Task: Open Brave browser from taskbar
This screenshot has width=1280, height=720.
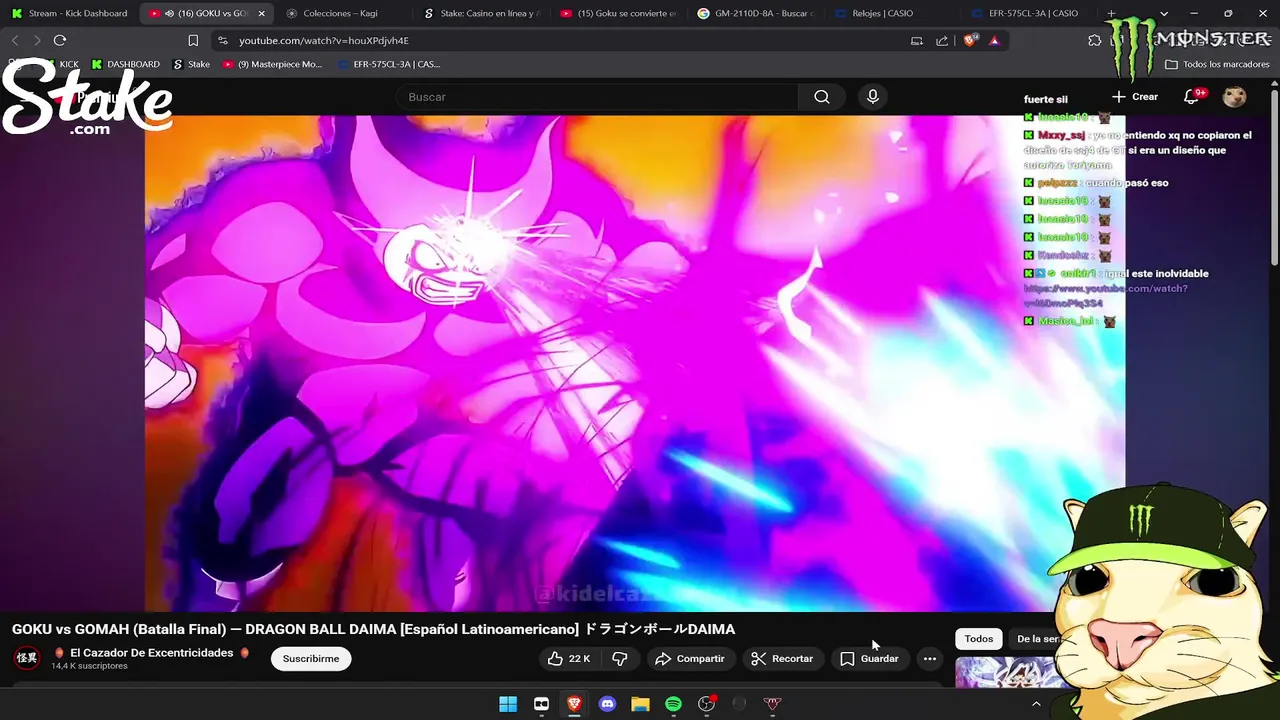Action: click(x=574, y=704)
